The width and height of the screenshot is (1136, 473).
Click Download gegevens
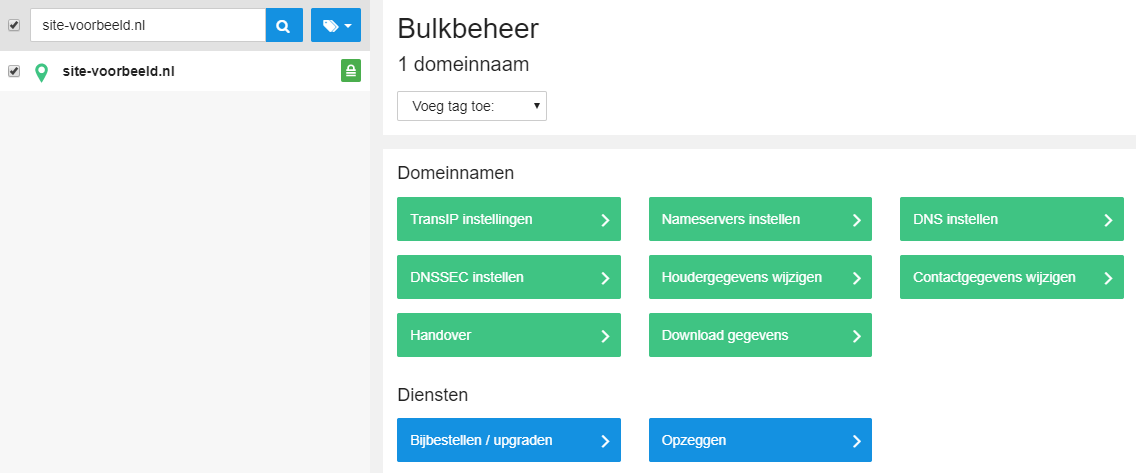pyautogui.click(x=760, y=335)
